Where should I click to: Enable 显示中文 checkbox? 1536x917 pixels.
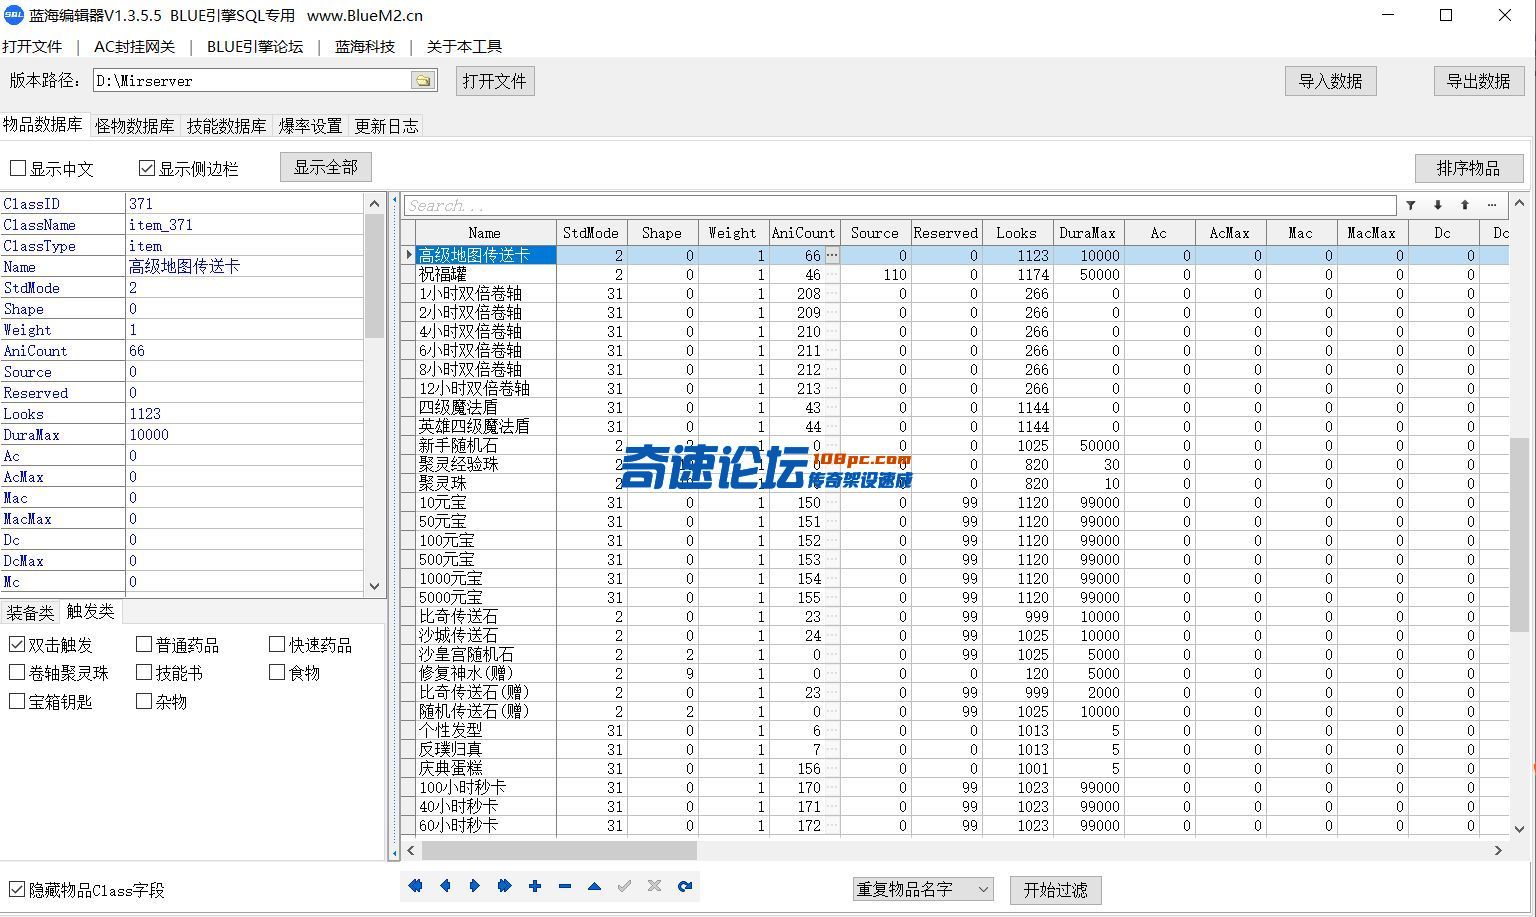pyautogui.click(x=18, y=168)
